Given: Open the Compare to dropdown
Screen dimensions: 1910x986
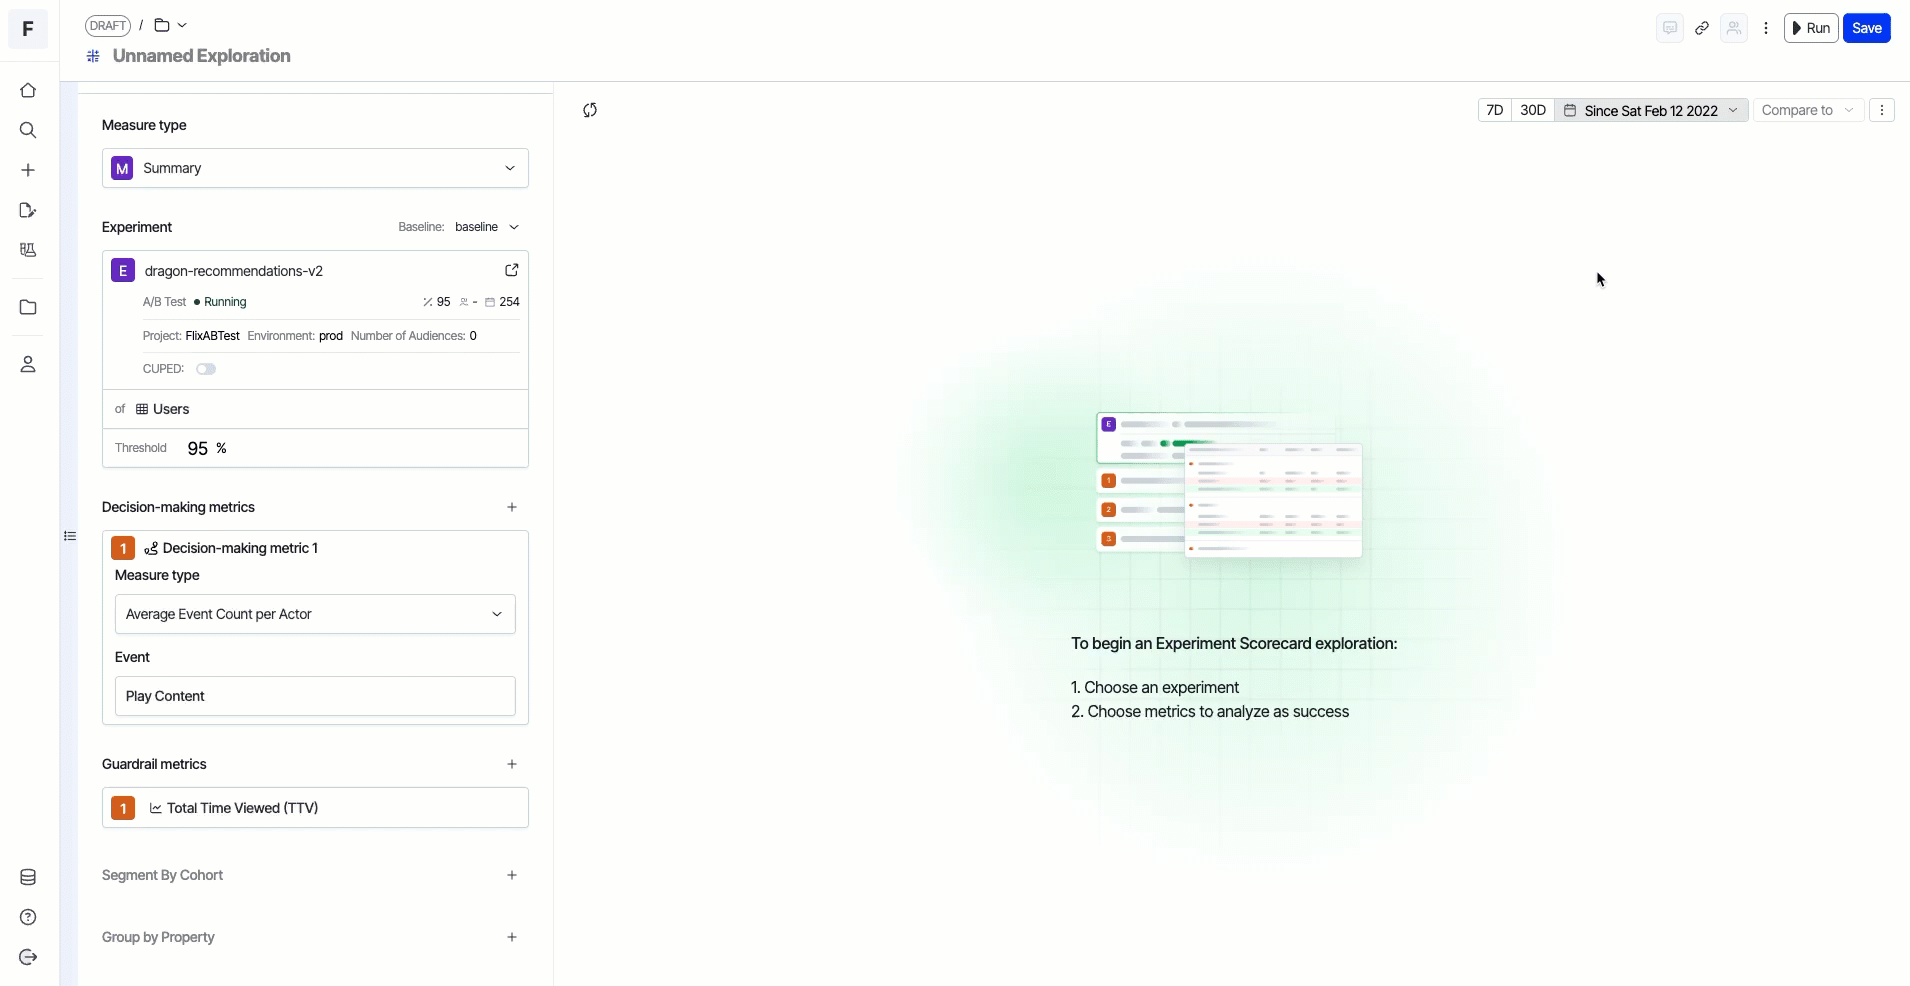Looking at the screenshot, I should 1808,110.
